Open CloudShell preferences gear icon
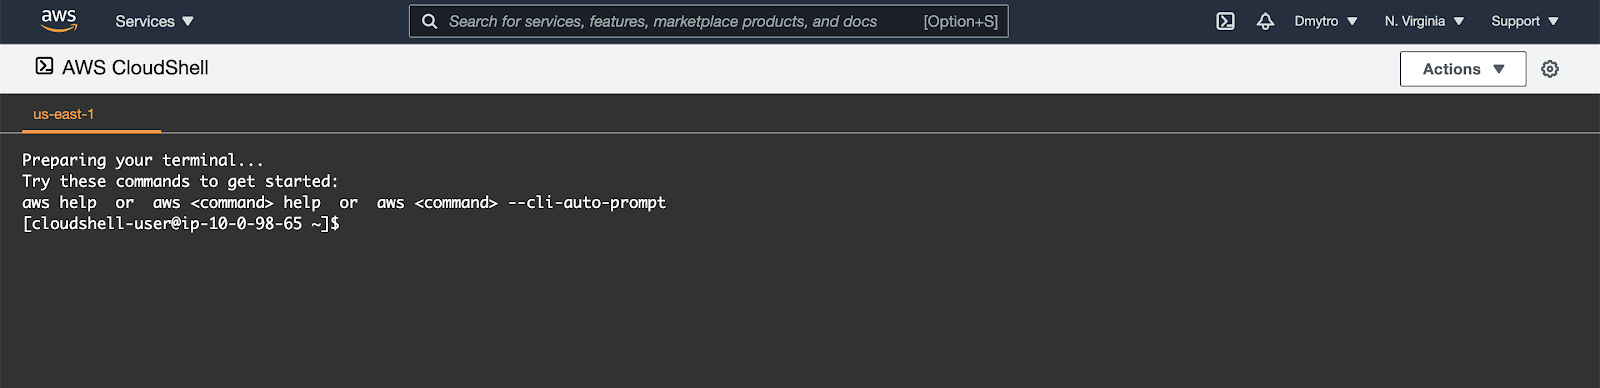The height and width of the screenshot is (388, 1600). [x=1550, y=69]
